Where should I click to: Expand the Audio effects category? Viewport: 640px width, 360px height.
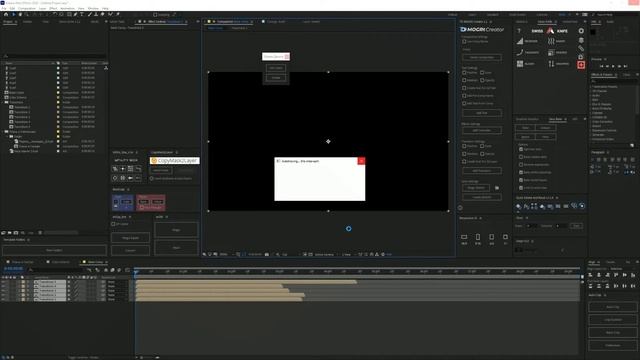[x=591, y=96]
